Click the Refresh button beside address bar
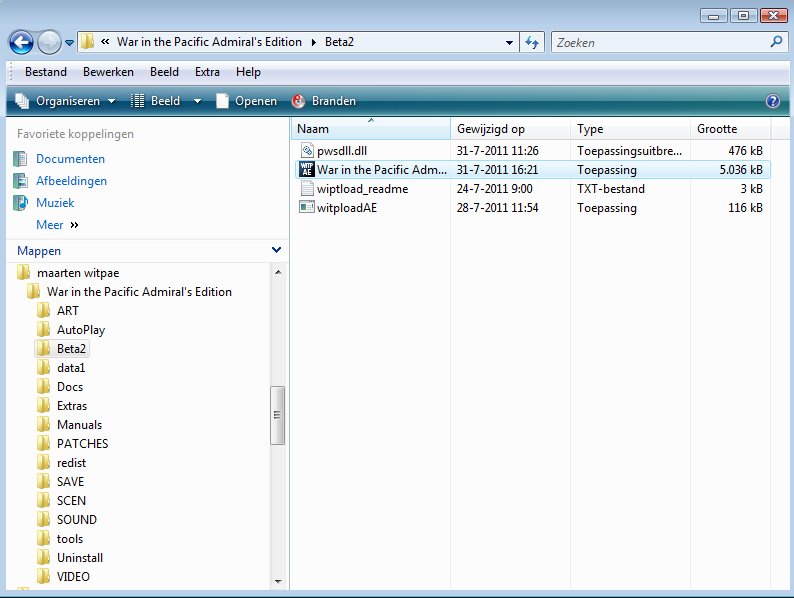The image size is (794, 598). coord(532,43)
